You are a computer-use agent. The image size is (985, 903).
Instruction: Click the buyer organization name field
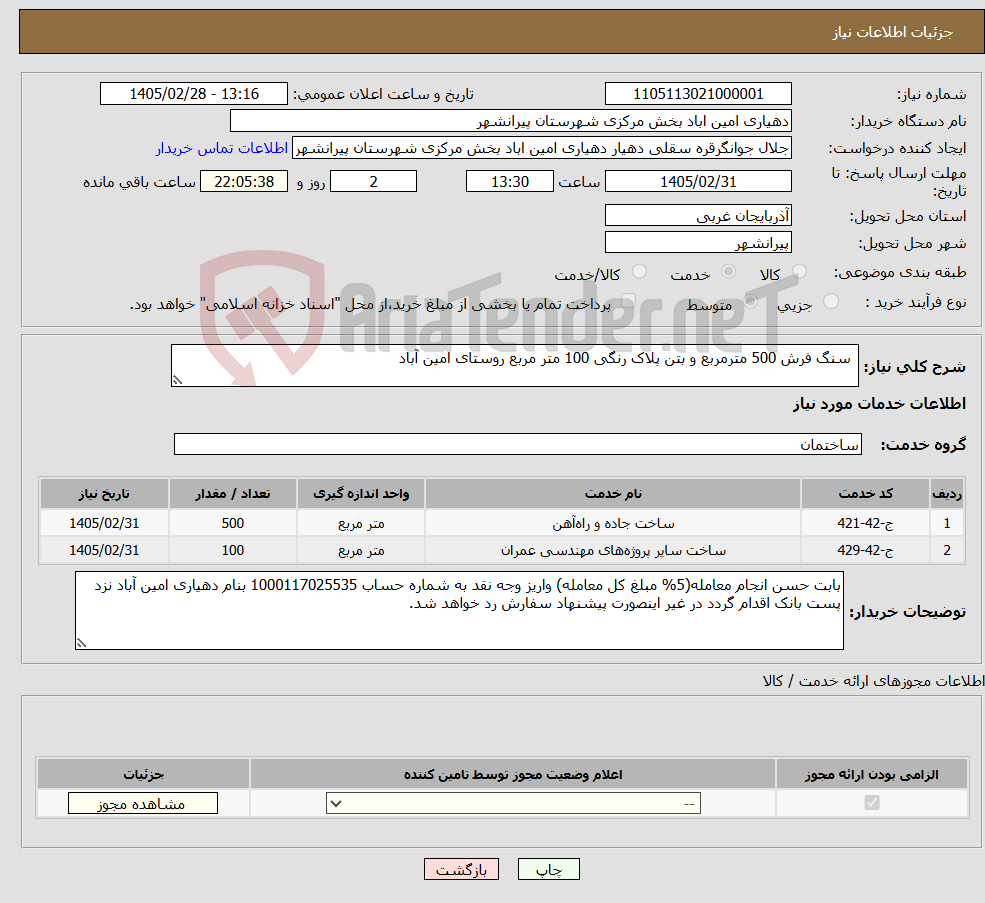511,121
